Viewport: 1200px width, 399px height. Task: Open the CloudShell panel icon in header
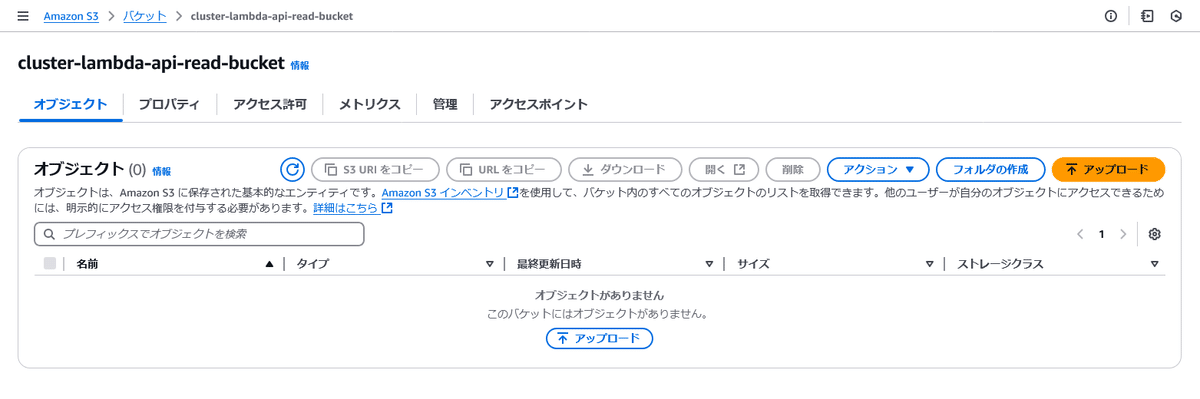[x=1147, y=16]
